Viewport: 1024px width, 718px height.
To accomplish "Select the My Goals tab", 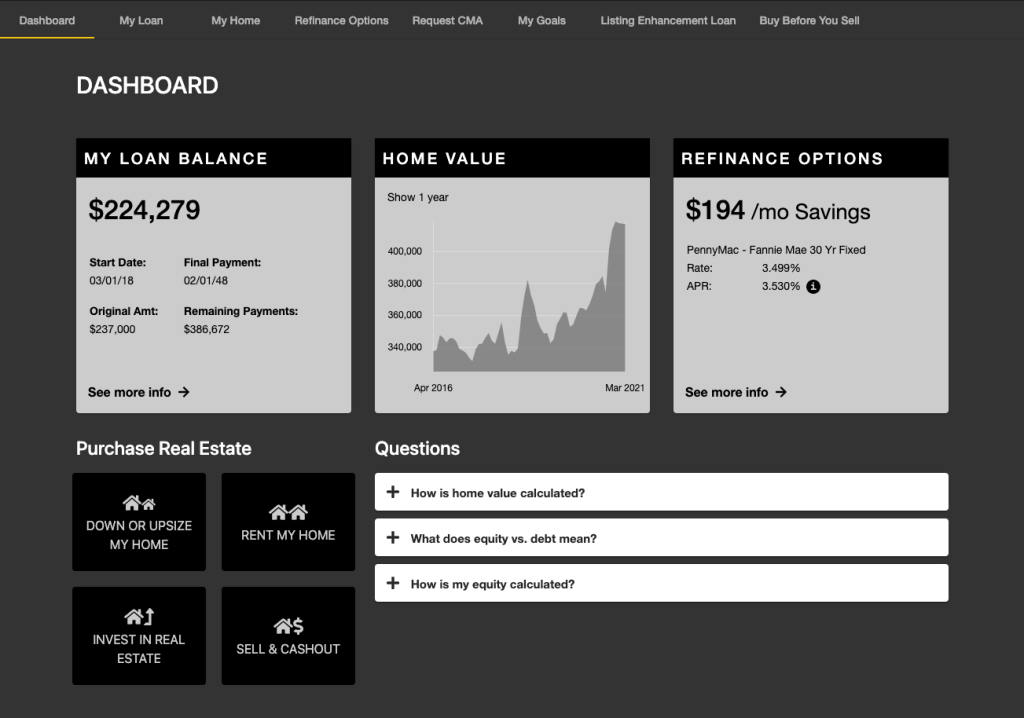I will pos(541,20).
